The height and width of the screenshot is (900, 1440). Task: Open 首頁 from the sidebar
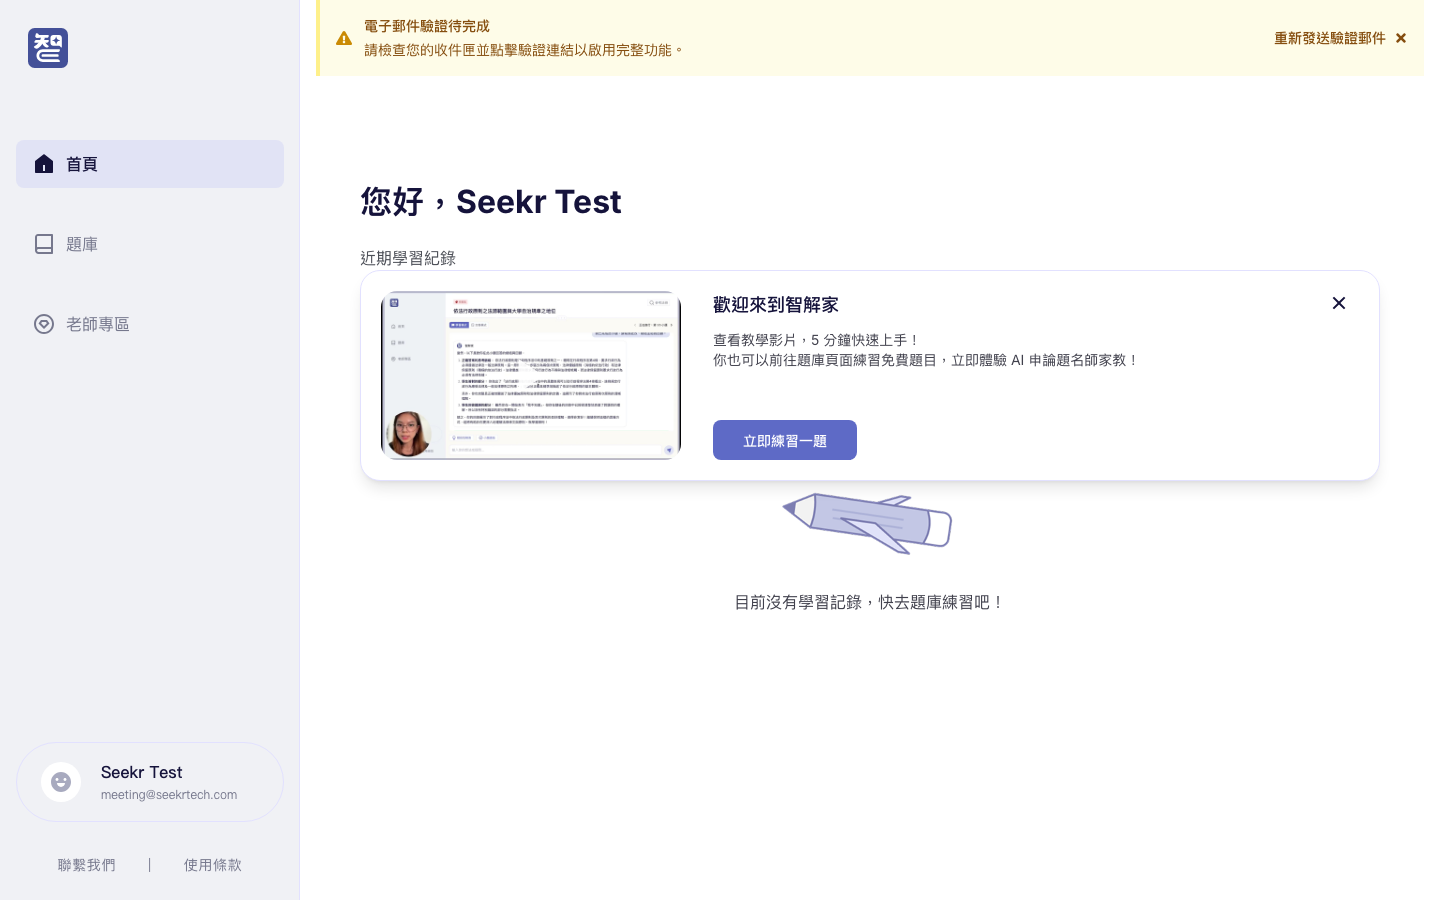click(x=82, y=164)
